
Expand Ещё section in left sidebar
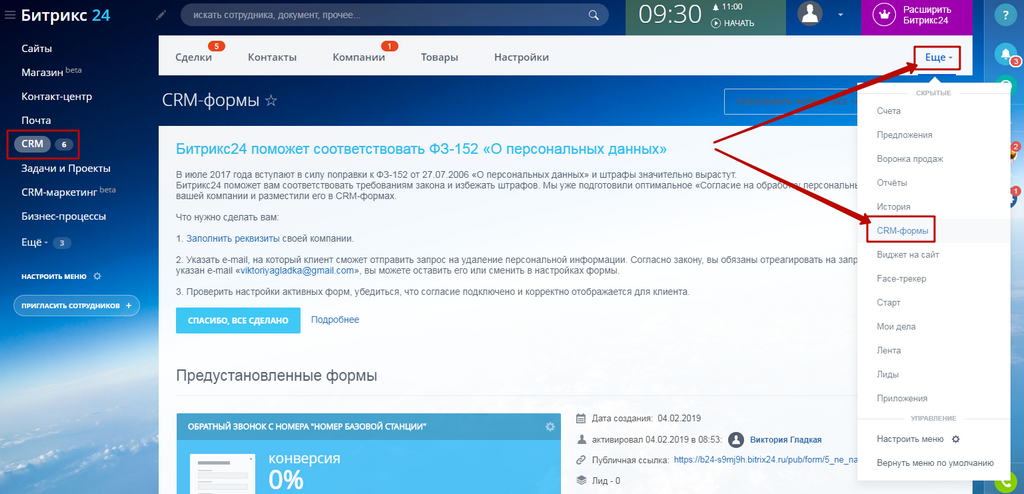(35, 242)
